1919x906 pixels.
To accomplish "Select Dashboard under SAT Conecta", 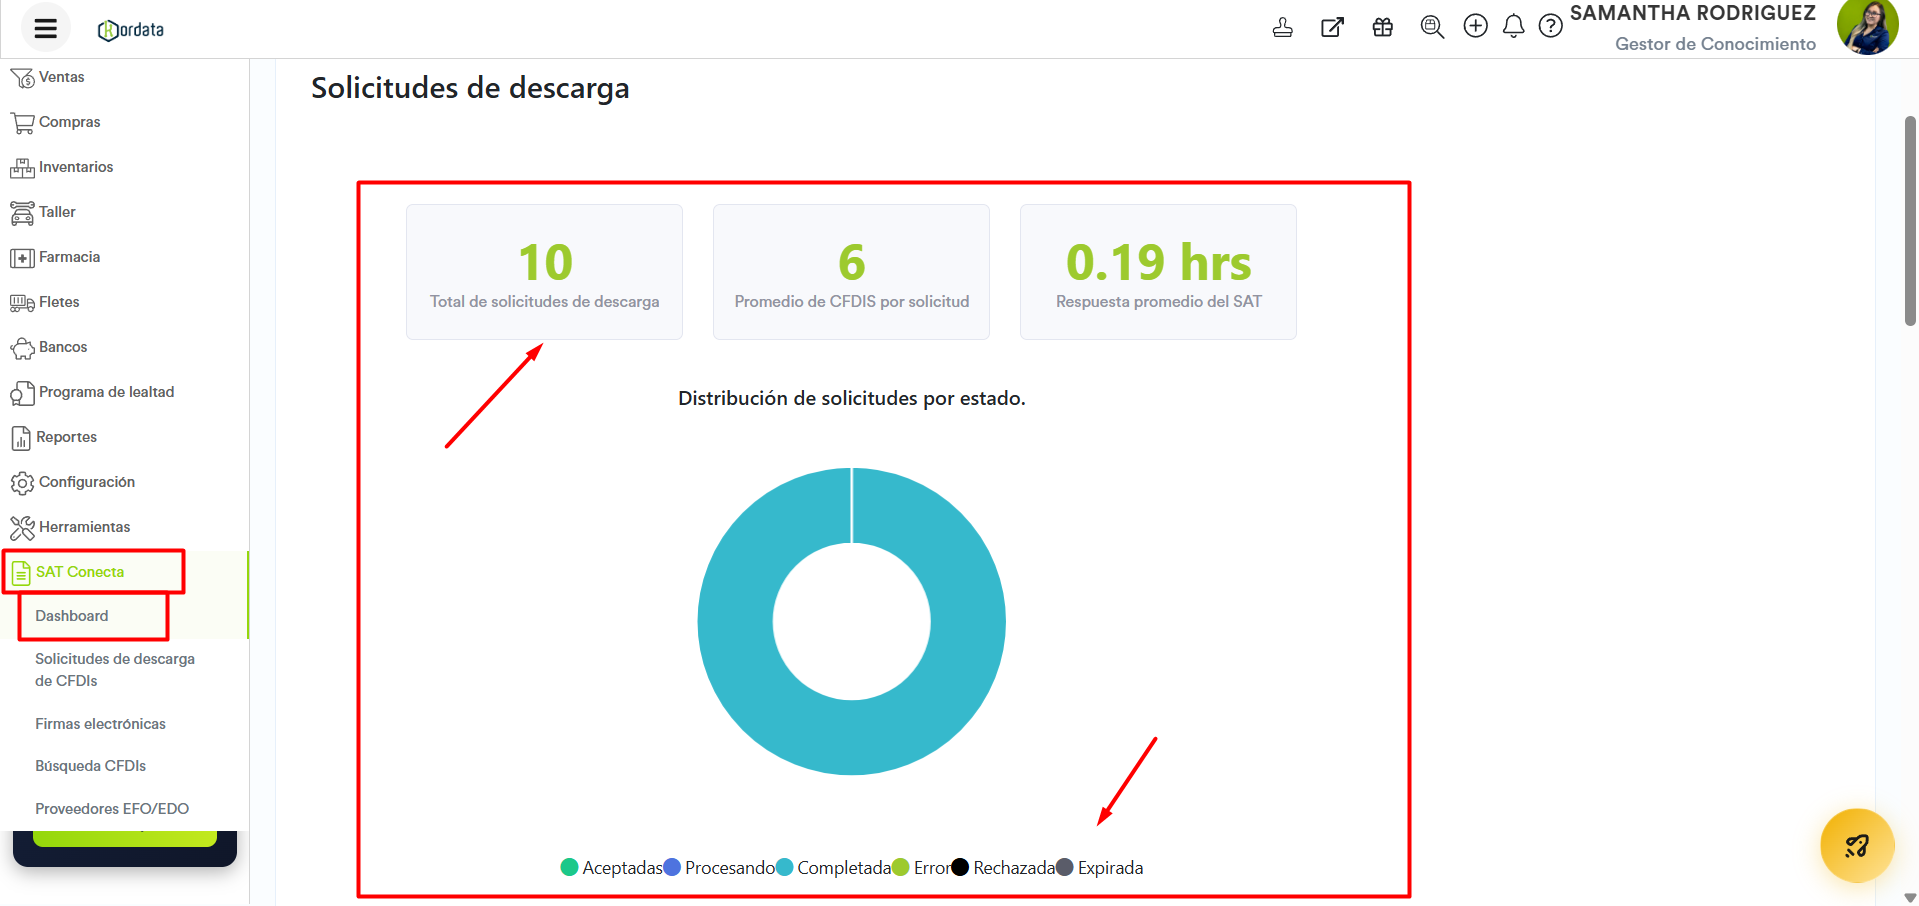I will (72, 616).
